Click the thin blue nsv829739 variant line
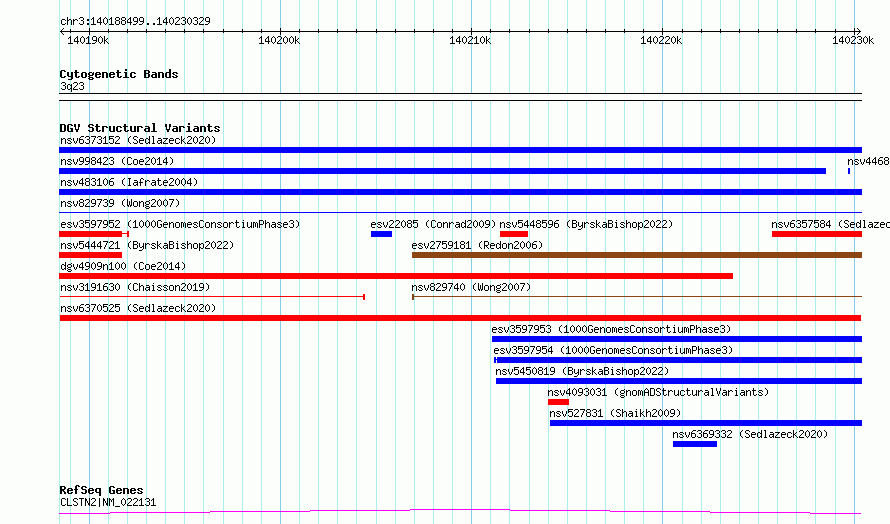Viewport: 890px width, 524px height. click(460, 213)
